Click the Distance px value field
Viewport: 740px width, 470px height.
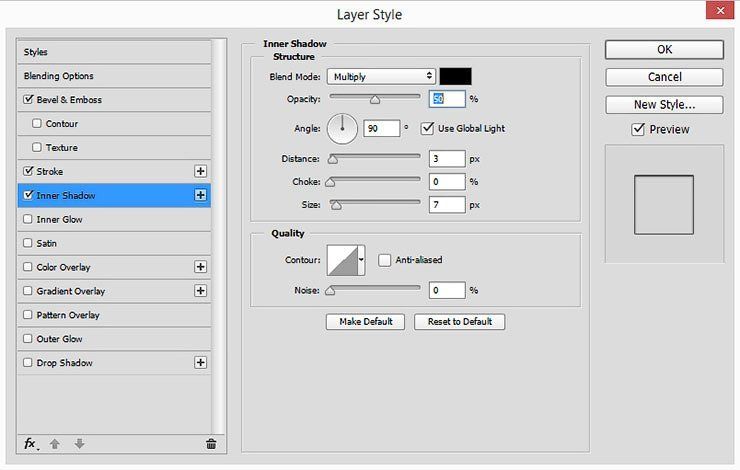[x=447, y=159]
